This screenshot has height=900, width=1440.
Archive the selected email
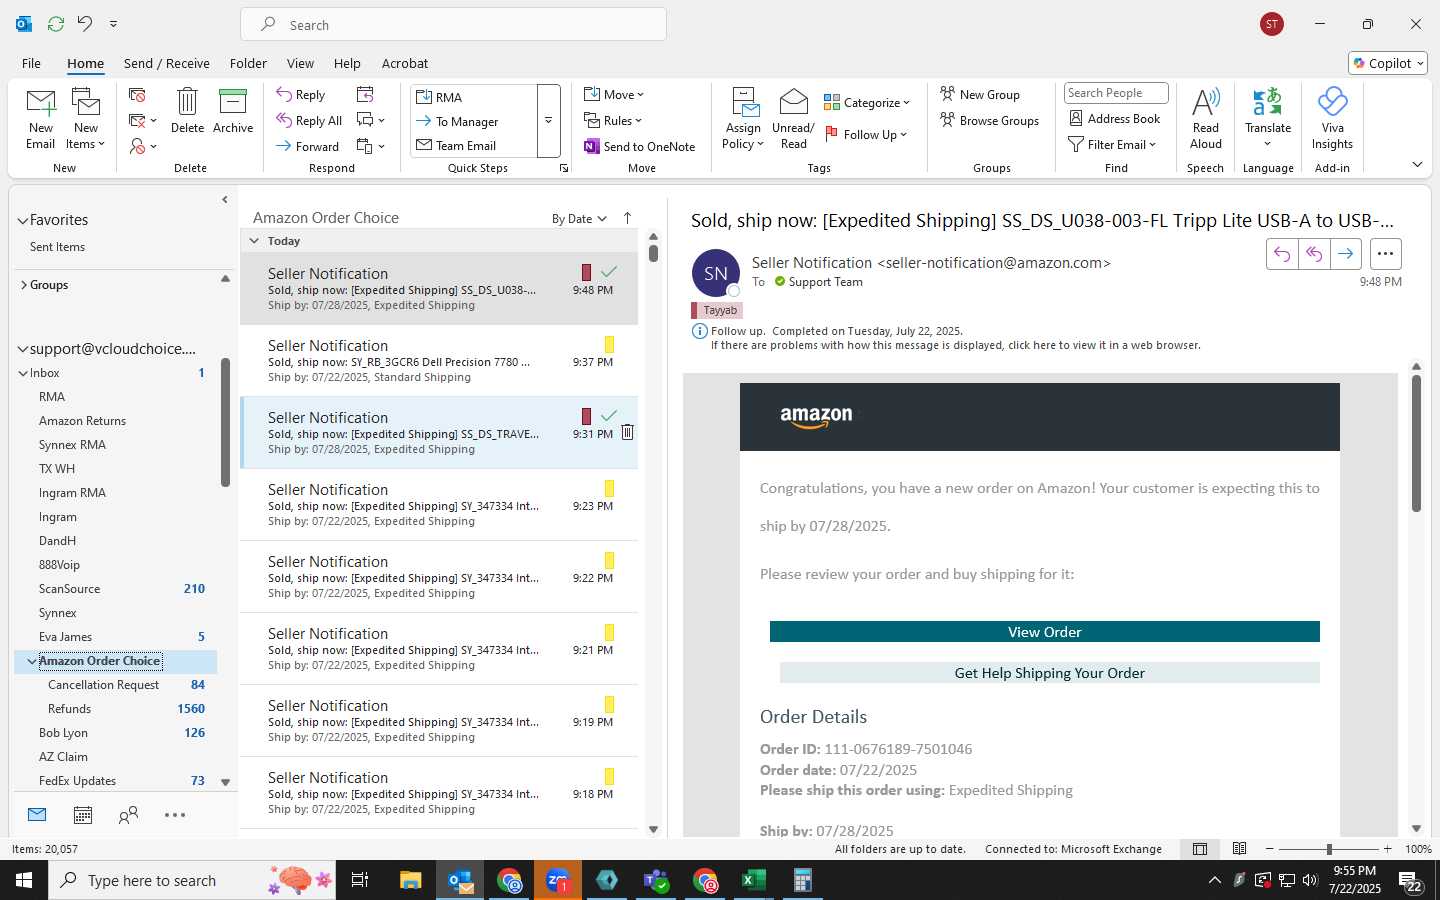pos(233,111)
